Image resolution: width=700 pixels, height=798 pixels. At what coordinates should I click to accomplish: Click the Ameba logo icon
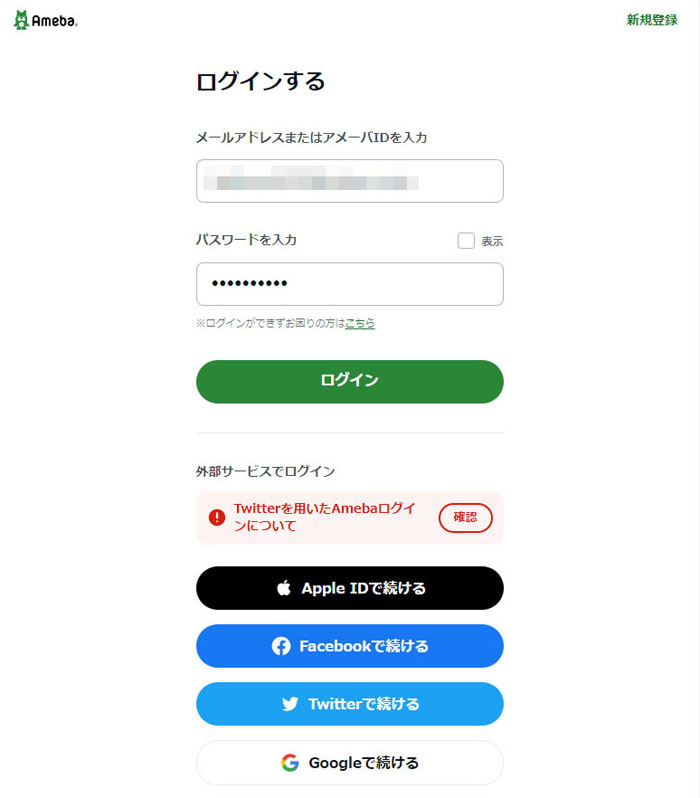click(x=21, y=20)
